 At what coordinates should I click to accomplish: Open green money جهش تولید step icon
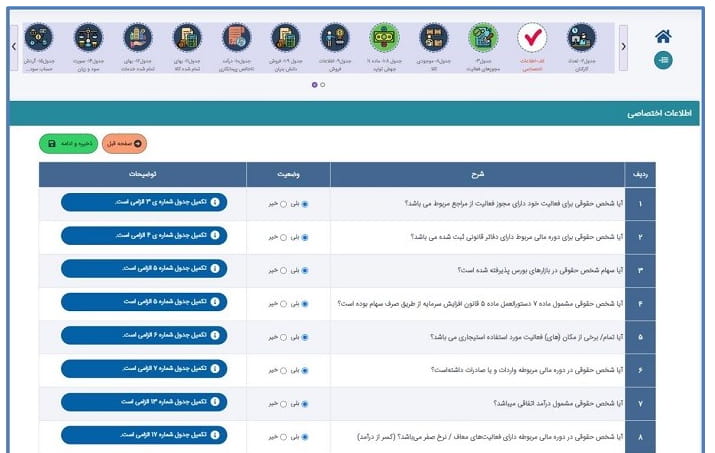(x=384, y=37)
